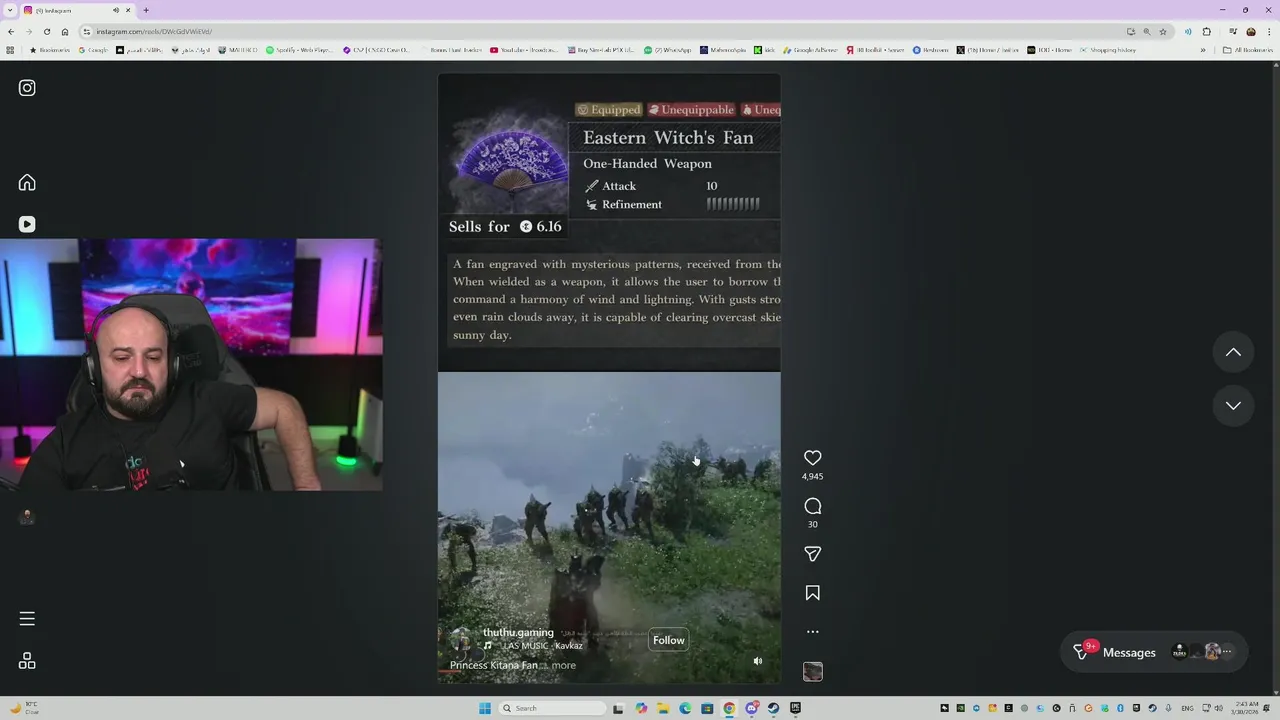Open the browser Extensions puzzle icon
This screenshot has width=1280, height=720.
point(1206,31)
